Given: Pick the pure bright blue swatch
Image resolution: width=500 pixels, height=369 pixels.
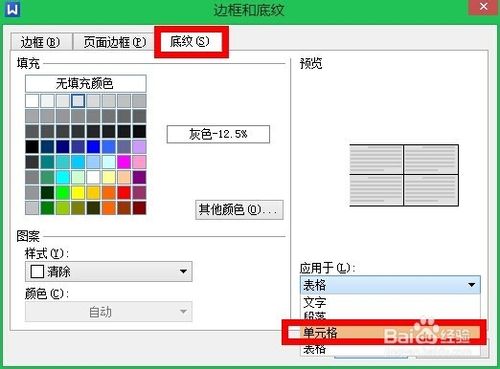Looking at the screenshot, I should pyautogui.click(x=93, y=147).
